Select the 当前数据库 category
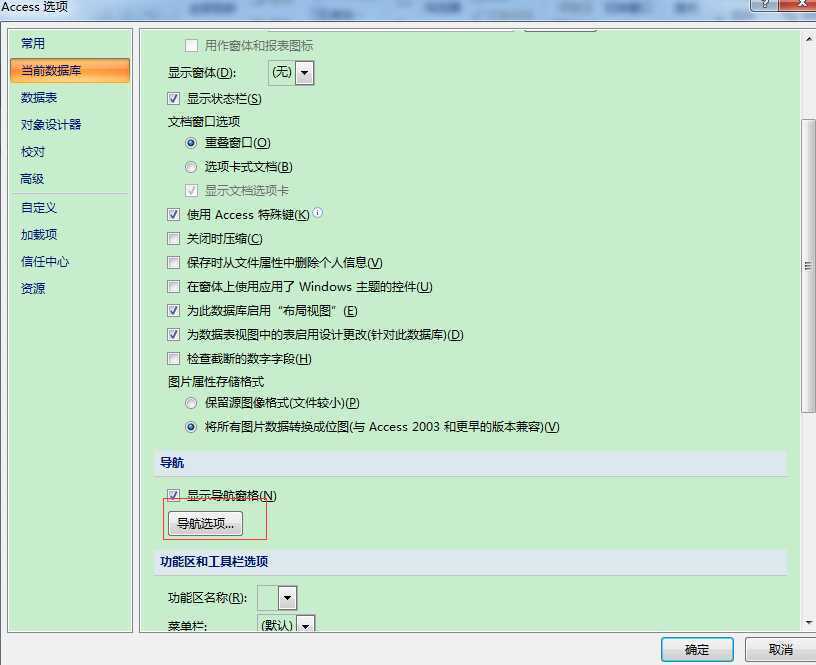The image size is (816, 665). click(x=70, y=70)
